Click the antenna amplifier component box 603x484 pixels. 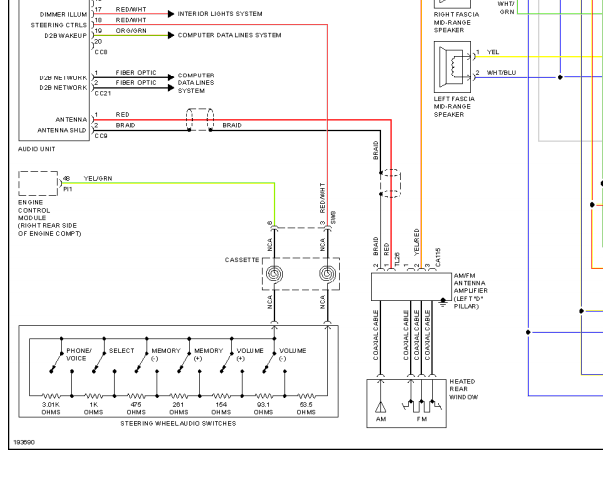tap(411, 287)
